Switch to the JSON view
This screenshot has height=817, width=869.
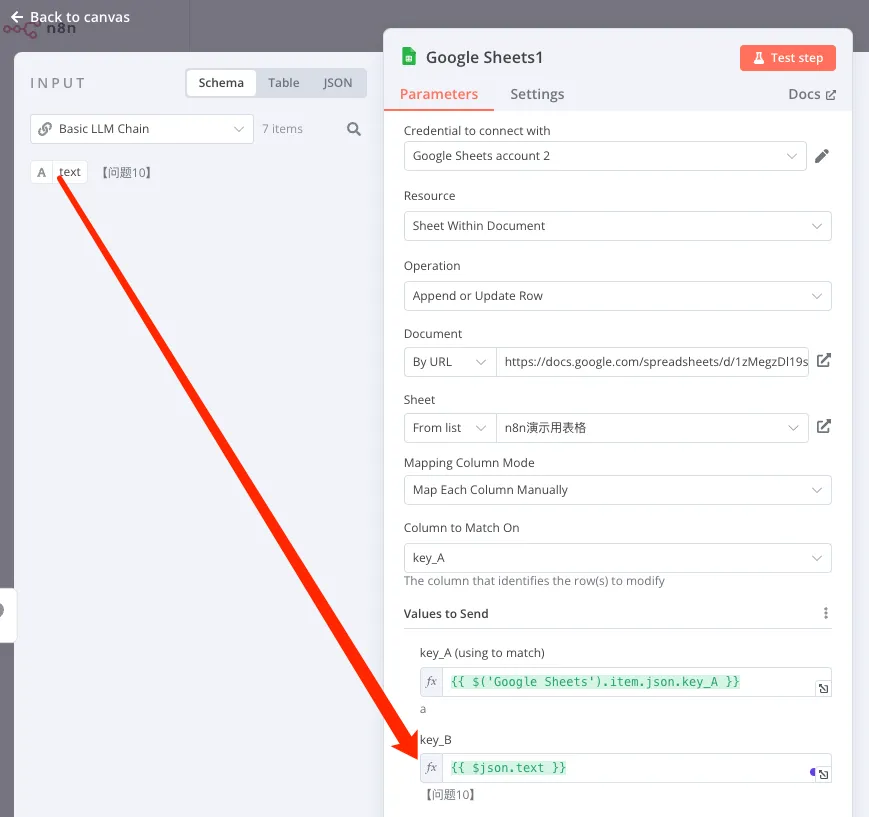(x=338, y=83)
